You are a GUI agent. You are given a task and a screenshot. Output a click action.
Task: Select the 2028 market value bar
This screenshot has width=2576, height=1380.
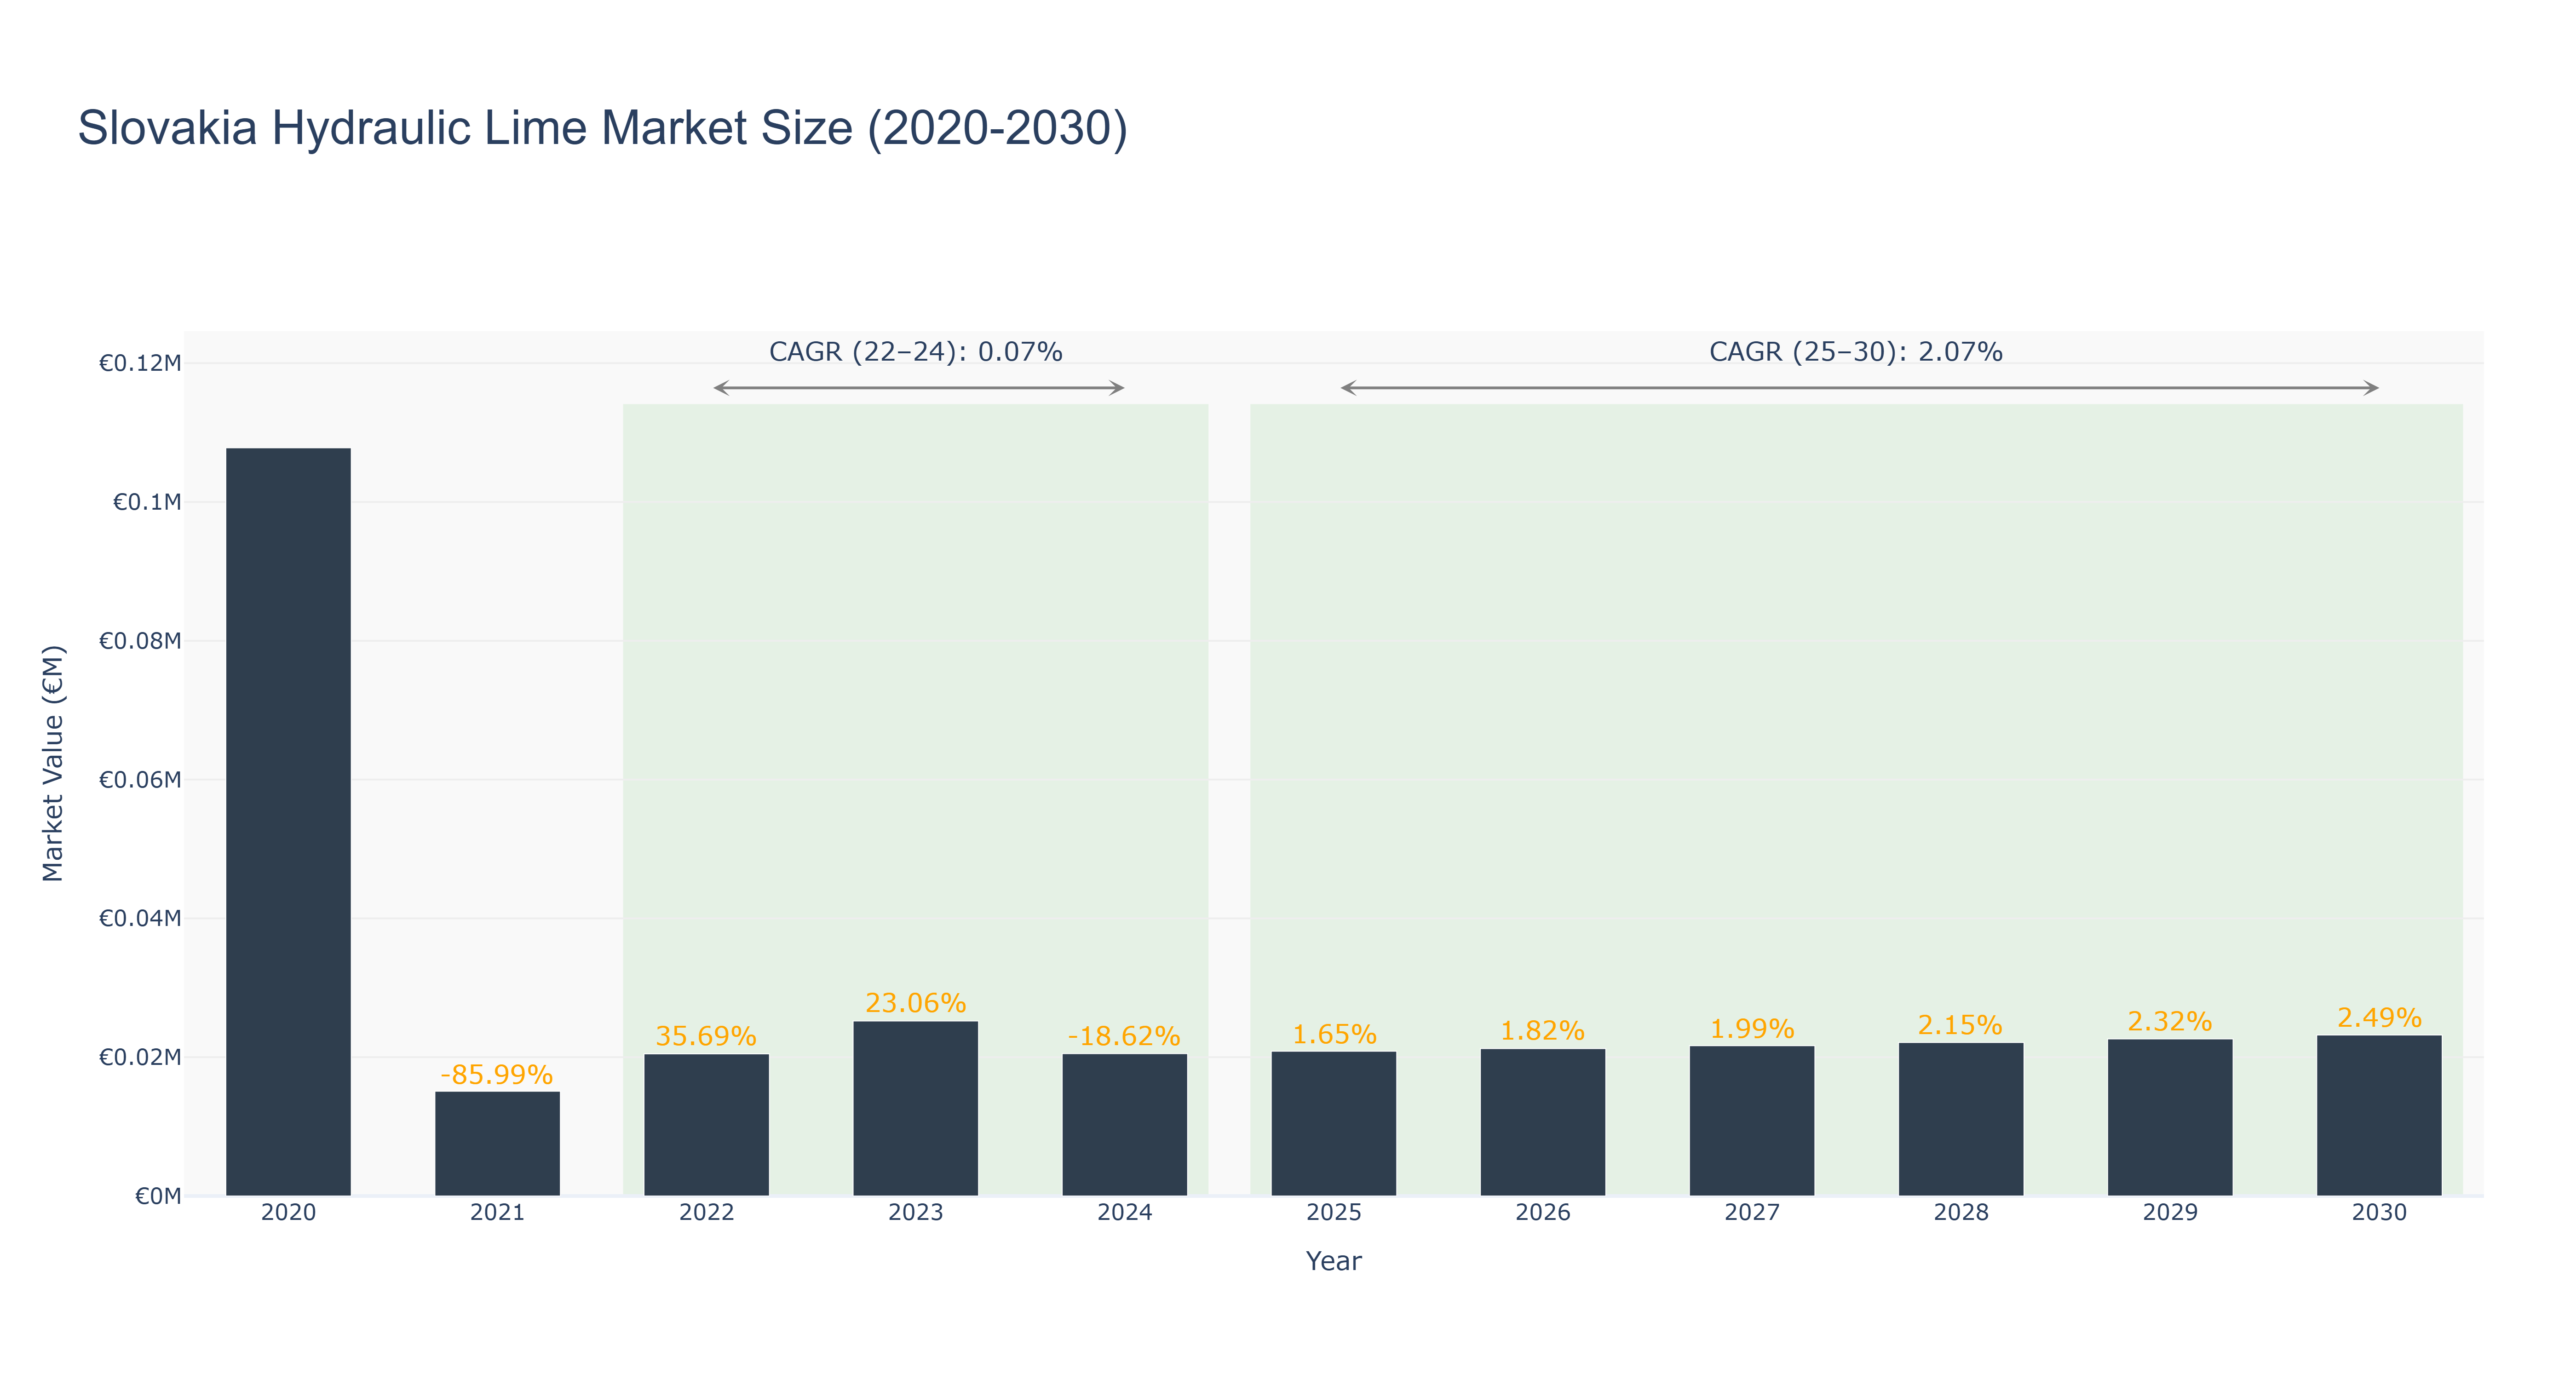(1960, 1120)
